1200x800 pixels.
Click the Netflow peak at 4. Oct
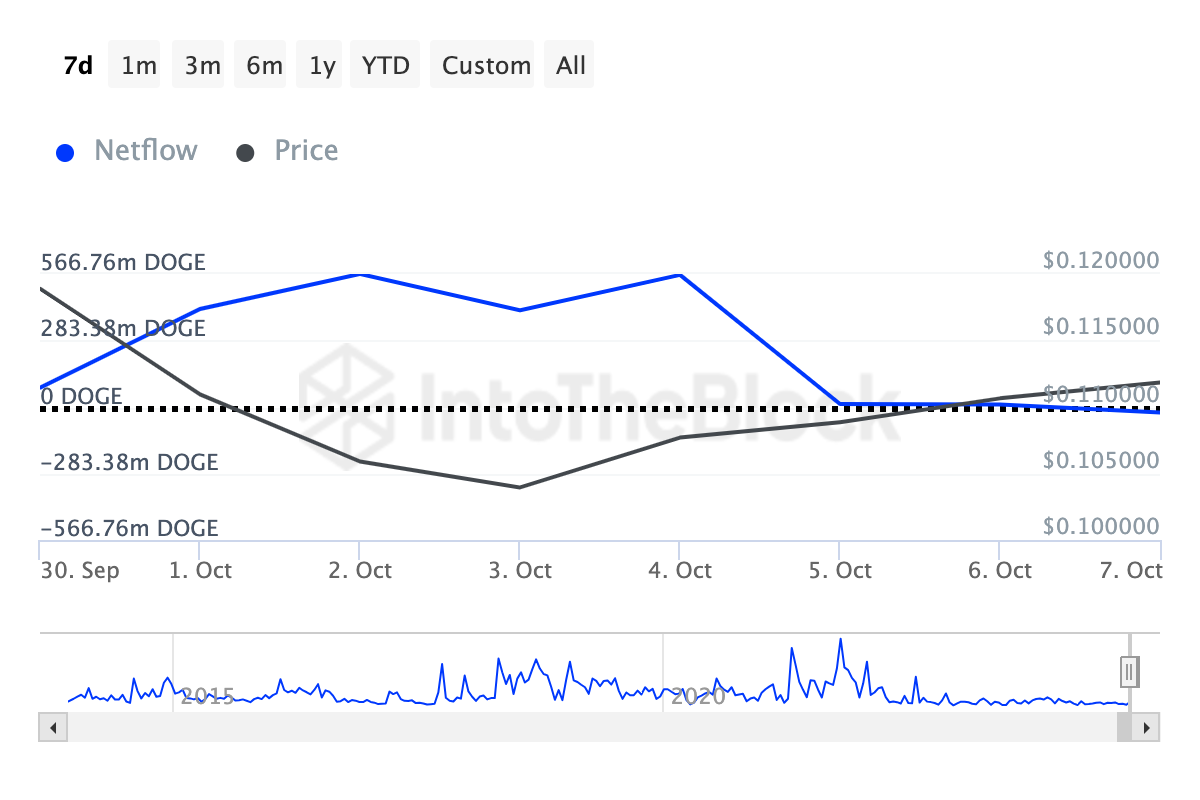[x=680, y=275]
